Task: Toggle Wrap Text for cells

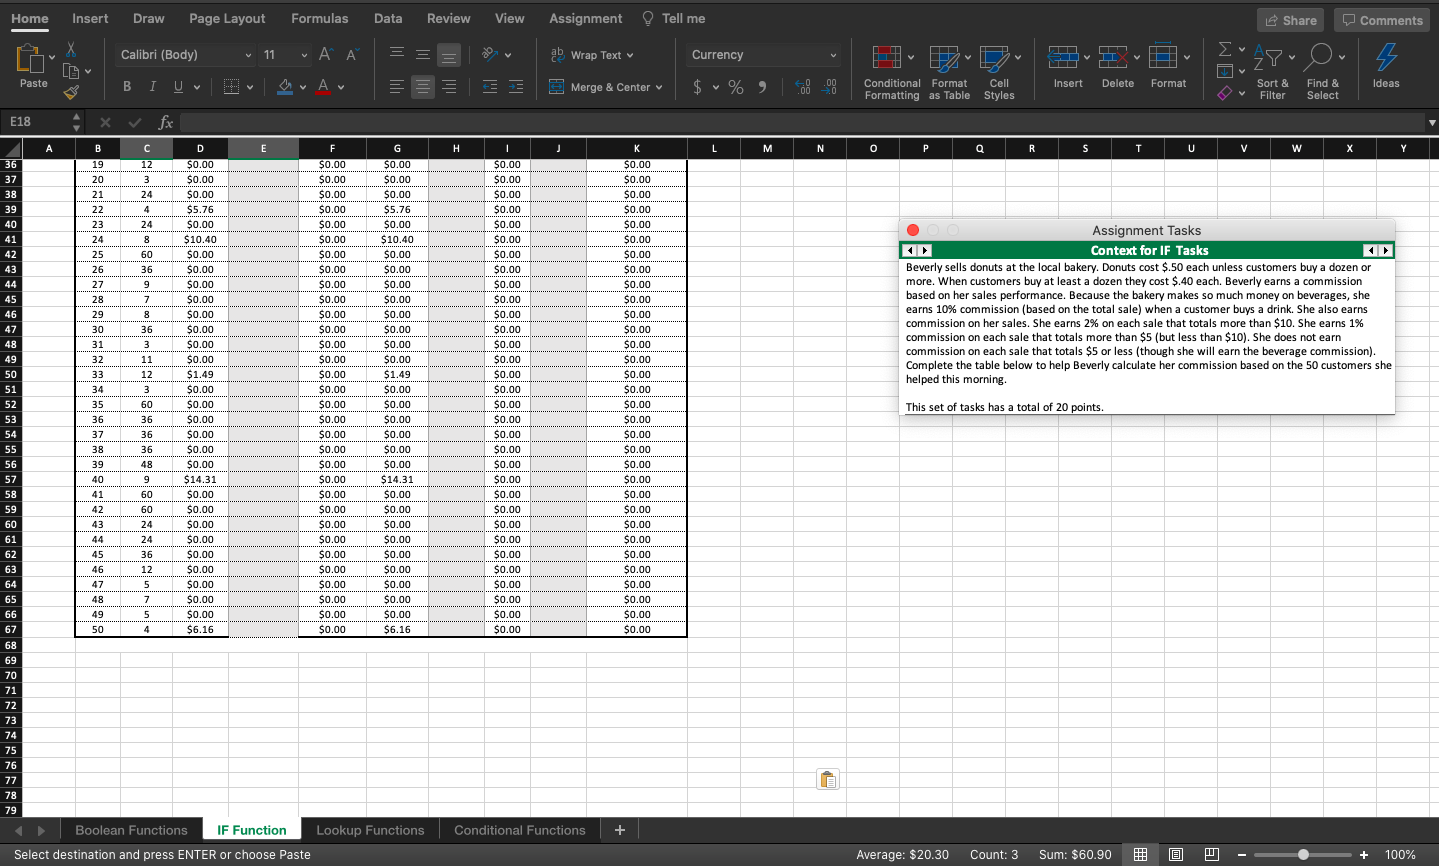Action: click(x=592, y=55)
